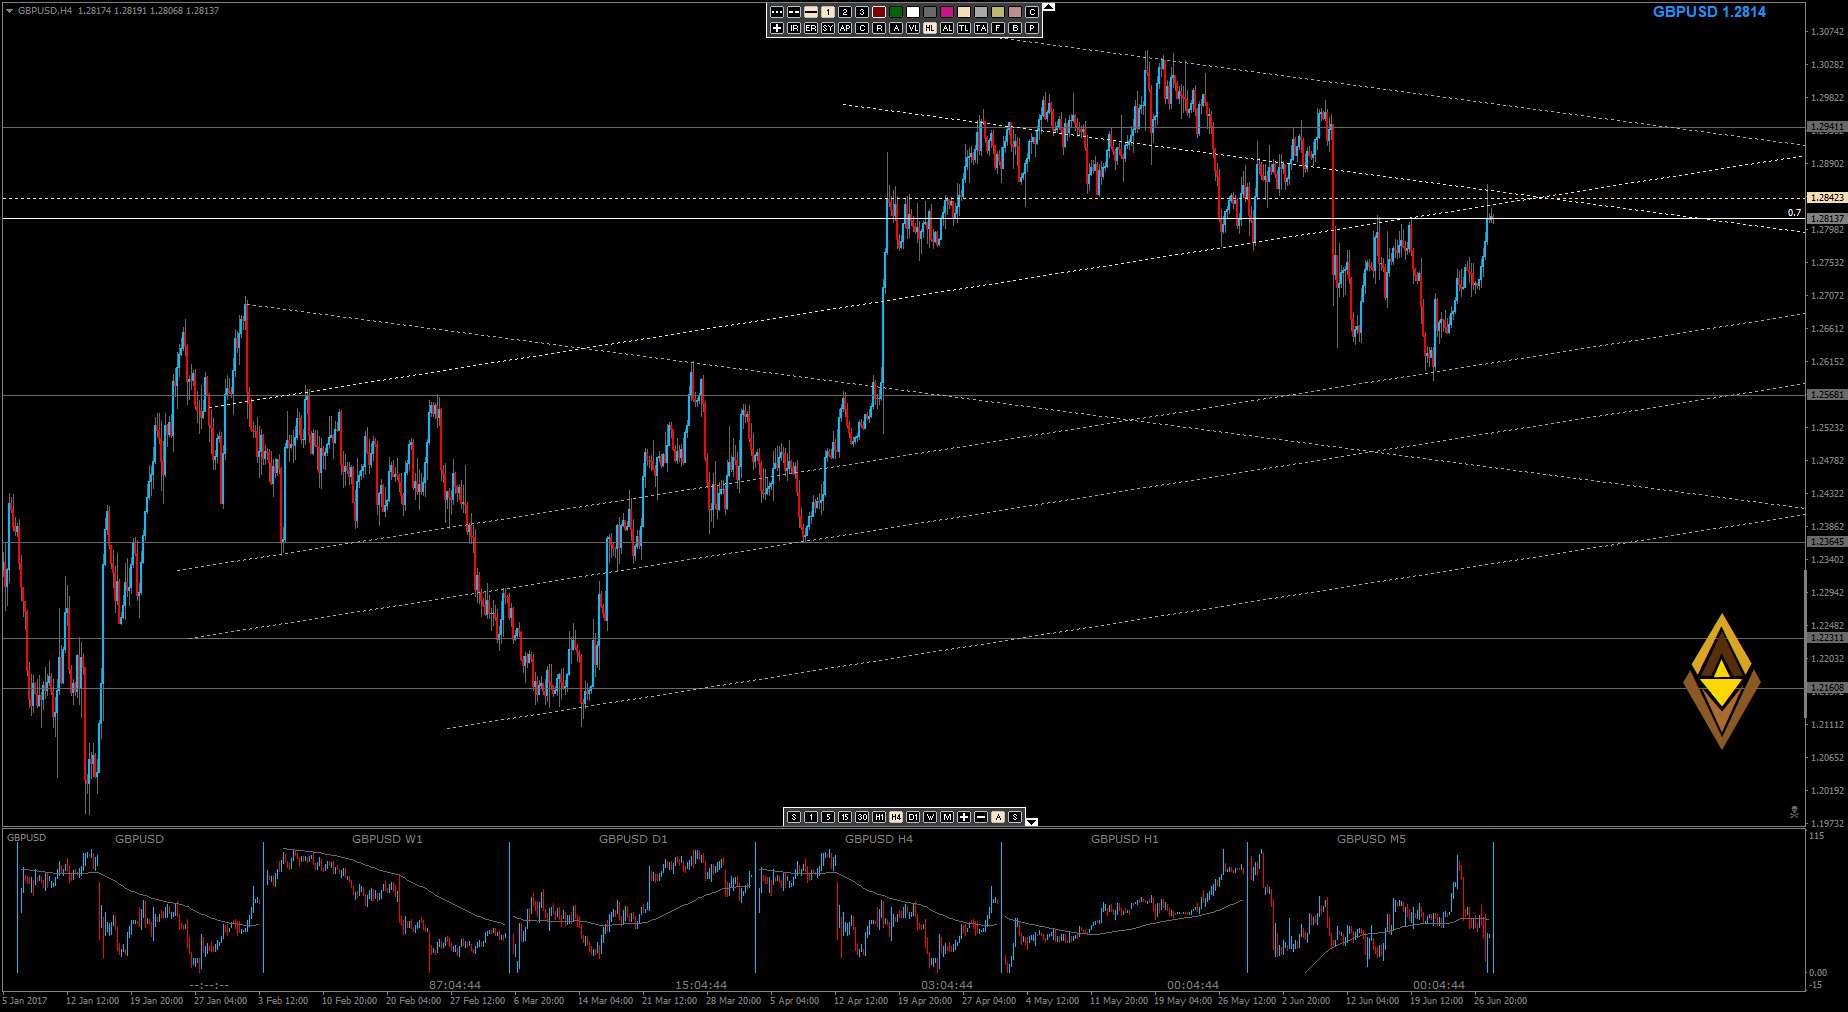1848x1012 pixels.
Task: Open the GBPUSD W1 mini chart
Action: click(387, 905)
